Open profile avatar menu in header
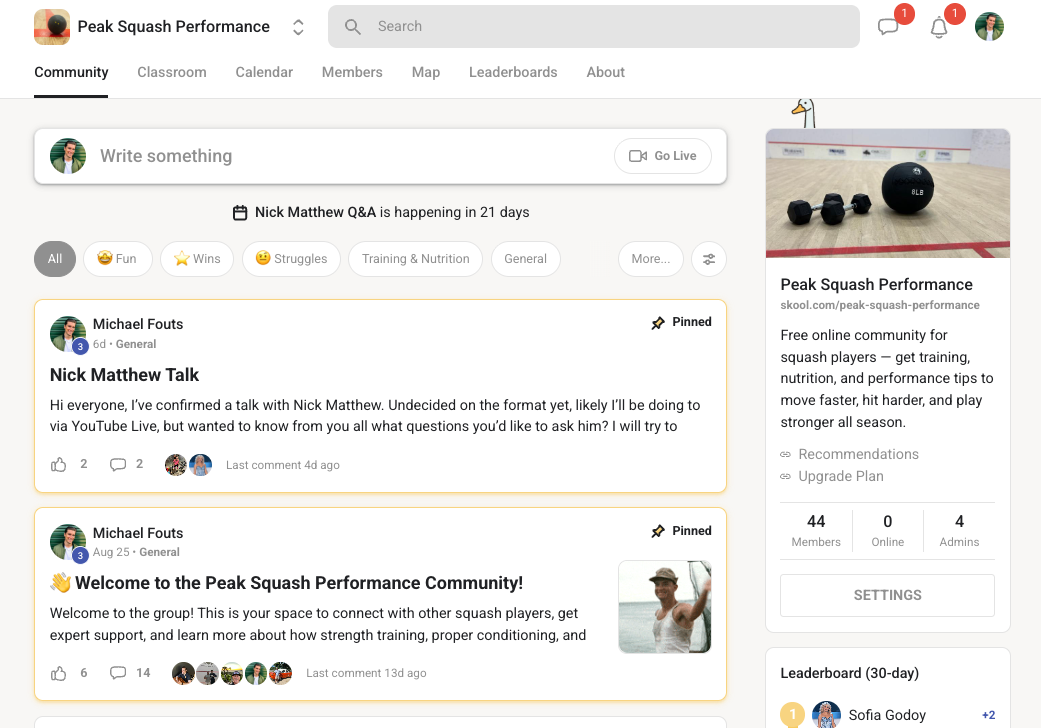The image size is (1041, 728). coord(989,27)
